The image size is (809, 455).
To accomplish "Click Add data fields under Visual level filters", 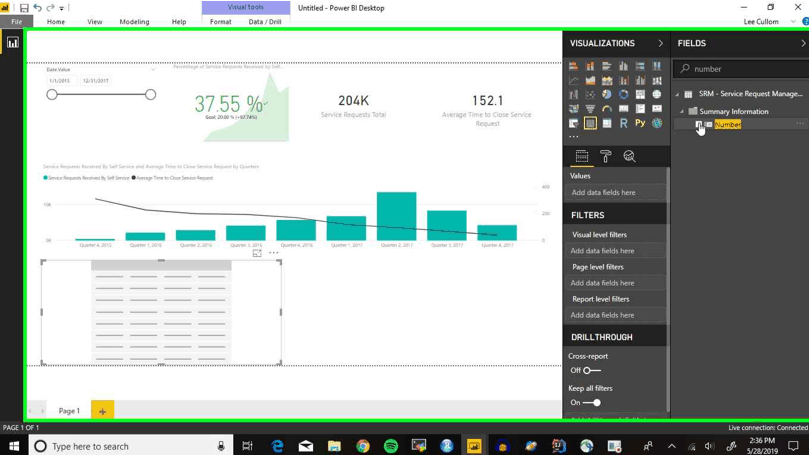I will pyautogui.click(x=614, y=251).
